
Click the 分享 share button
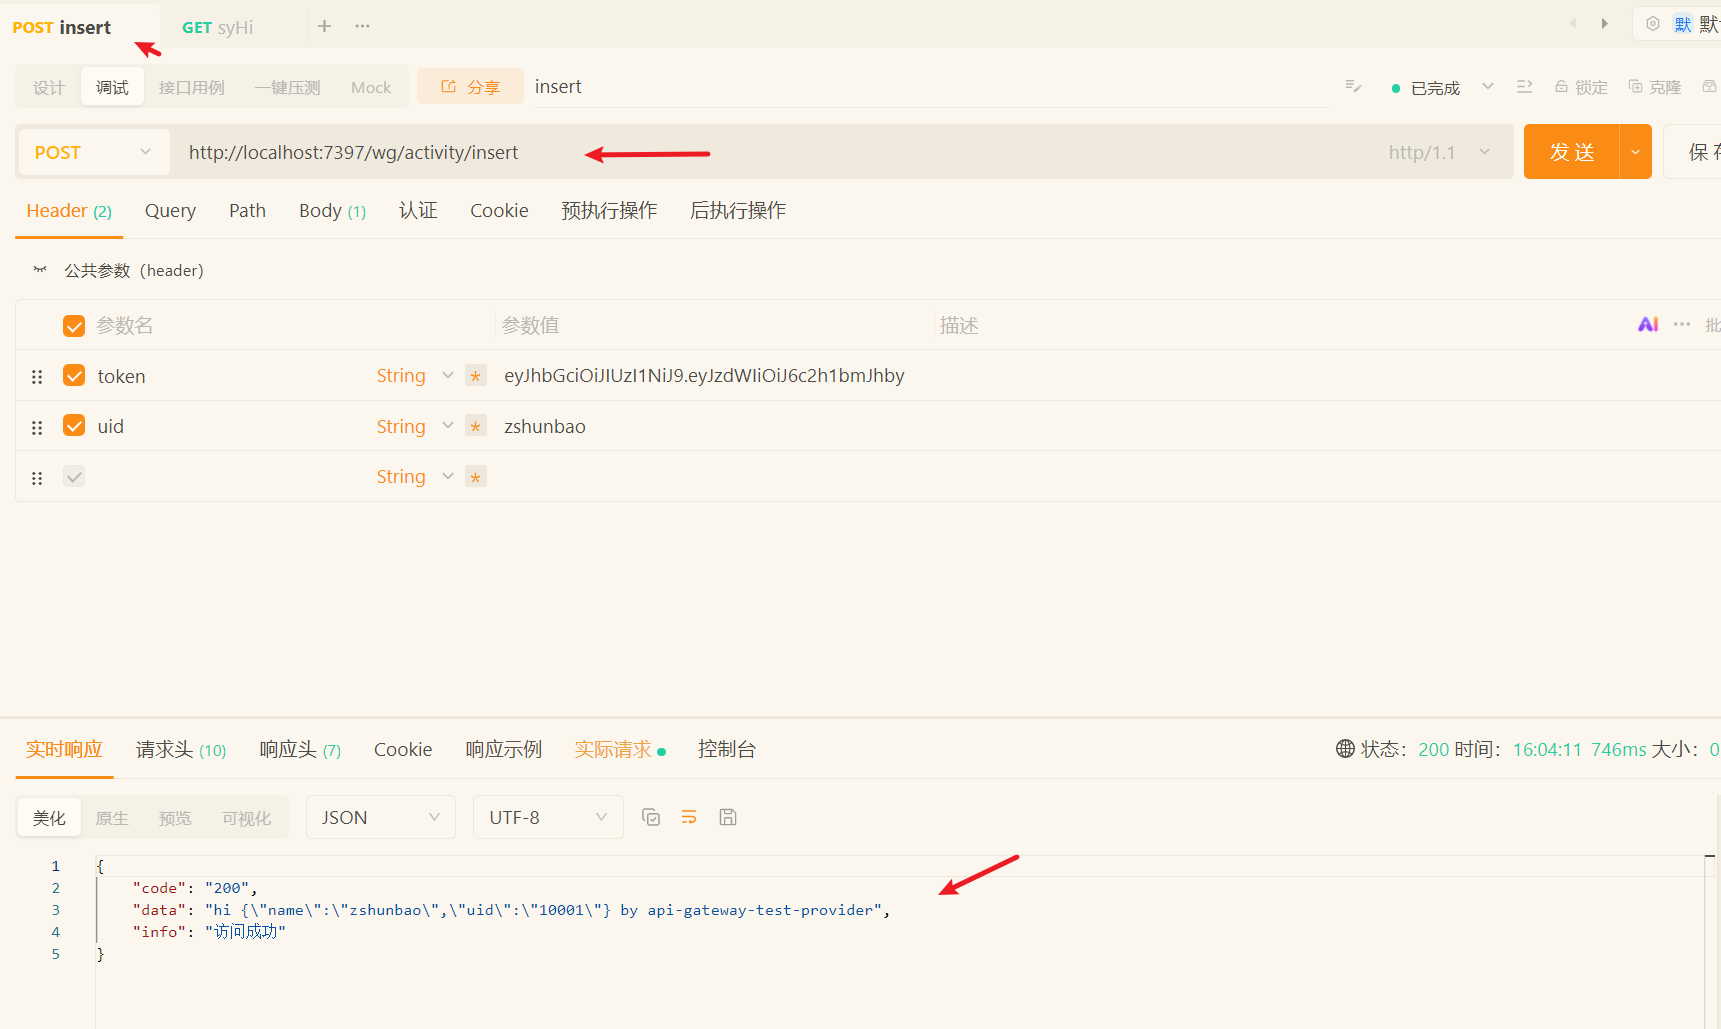(x=470, y=87)
